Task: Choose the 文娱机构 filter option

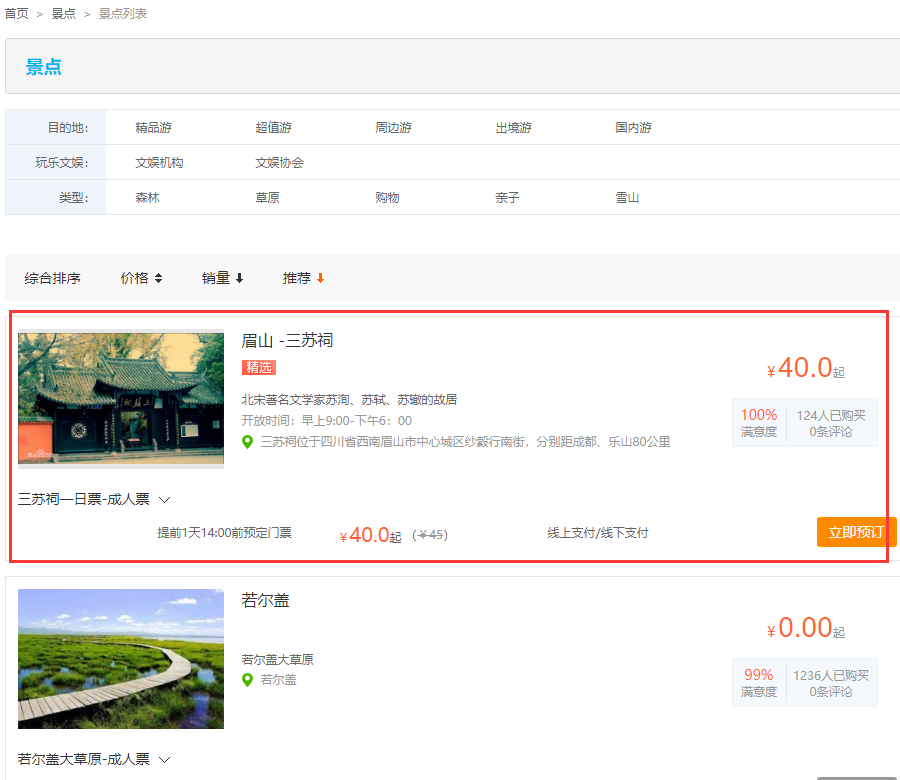Action: point(159,163)
